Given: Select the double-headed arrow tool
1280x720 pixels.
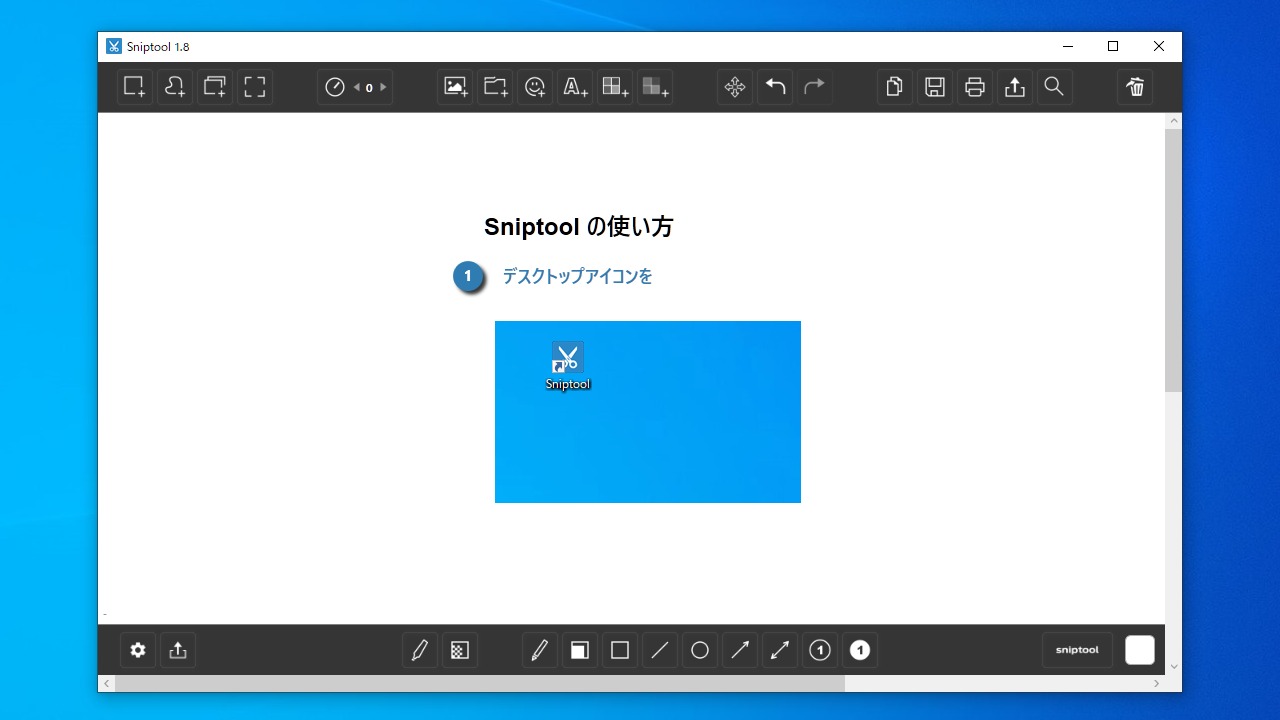Looking at the screenshot, I should click(x=780, y=650).
